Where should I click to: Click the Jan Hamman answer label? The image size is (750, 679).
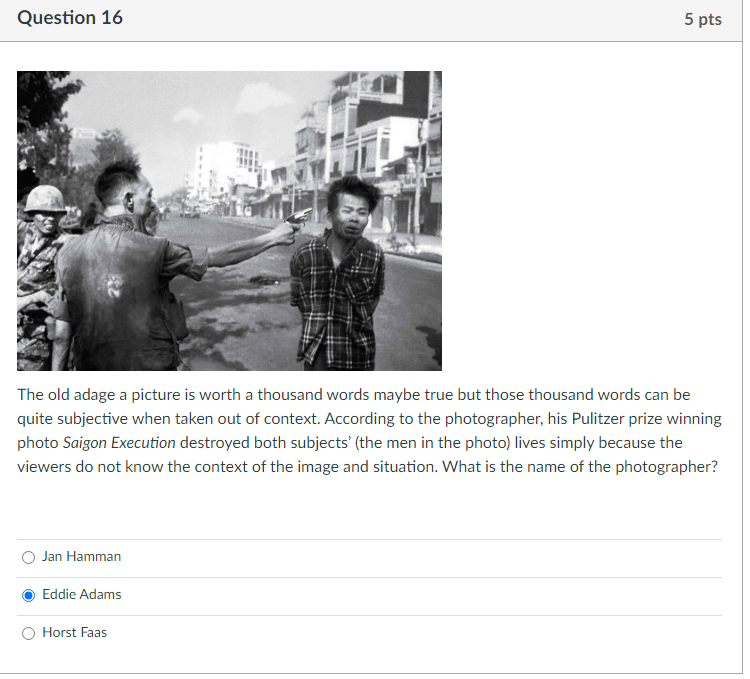[81, 557]
